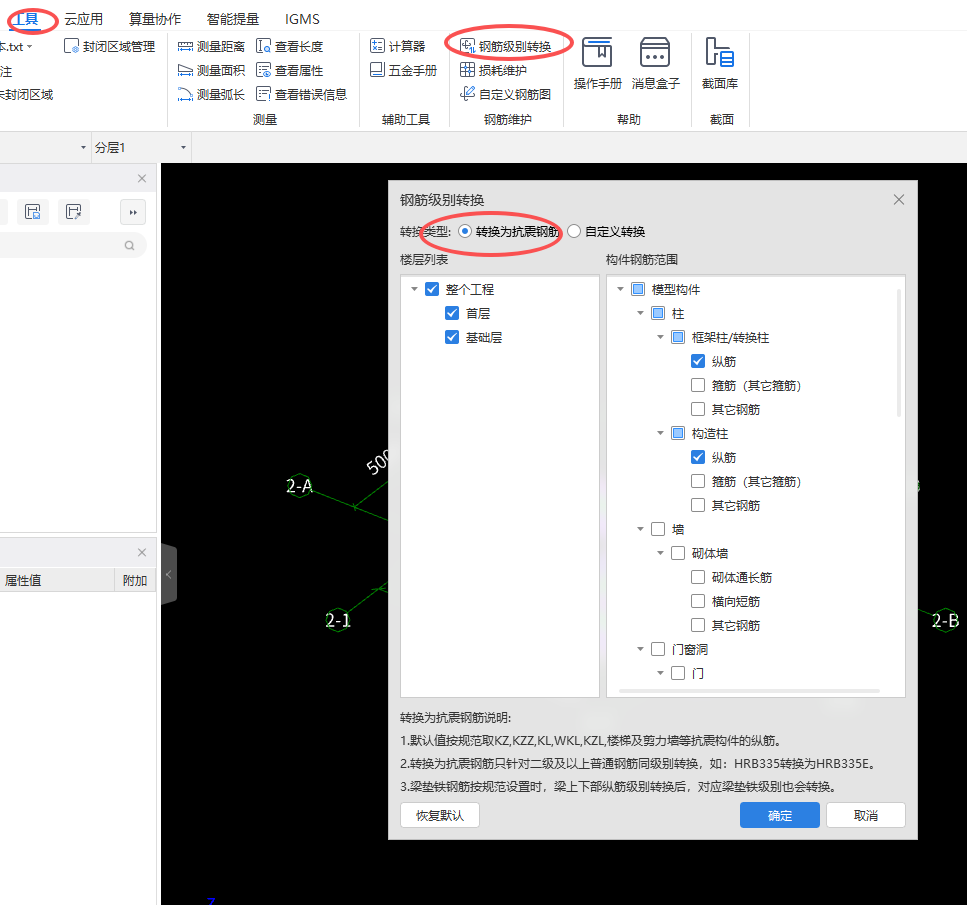Image resolution: width=967 pixels, height=905 pixels.
Task: Collapse the 门窗洞 tree node
Action: (x=640, y=650)
